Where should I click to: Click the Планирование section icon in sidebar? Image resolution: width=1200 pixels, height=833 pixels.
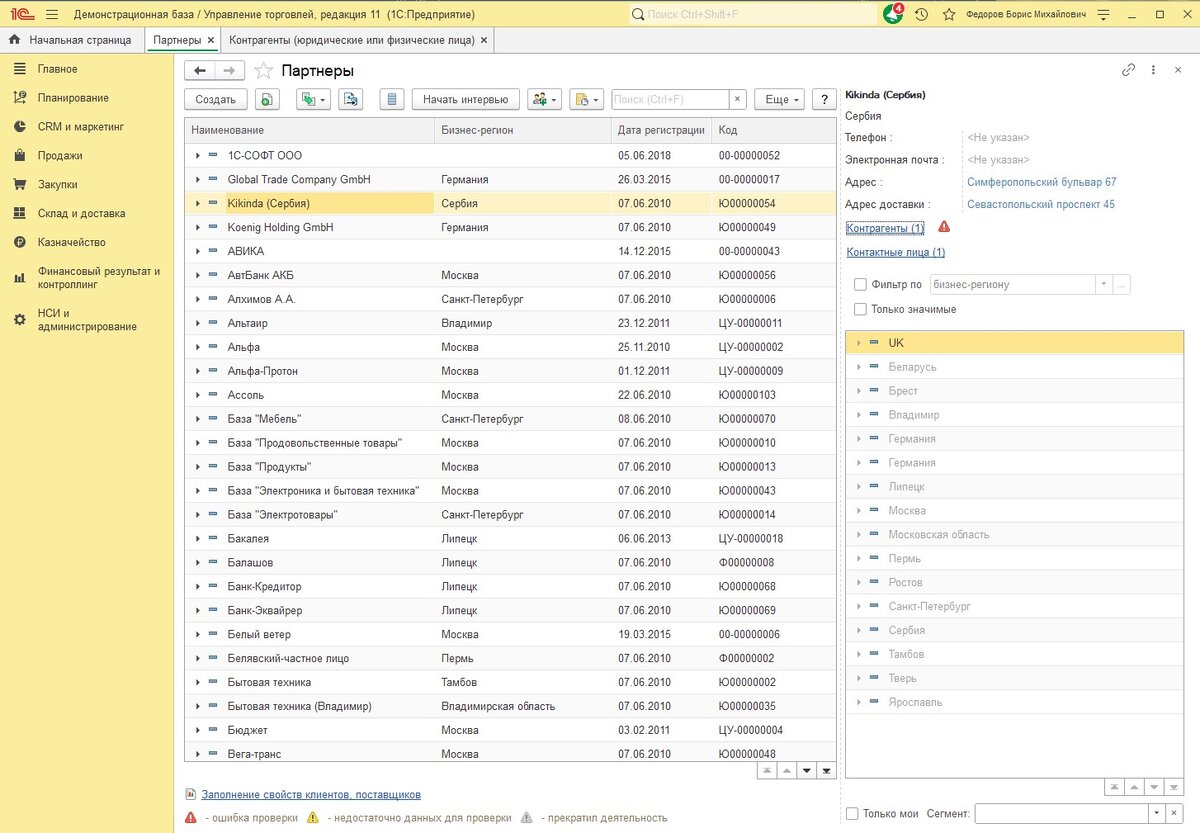19,98
